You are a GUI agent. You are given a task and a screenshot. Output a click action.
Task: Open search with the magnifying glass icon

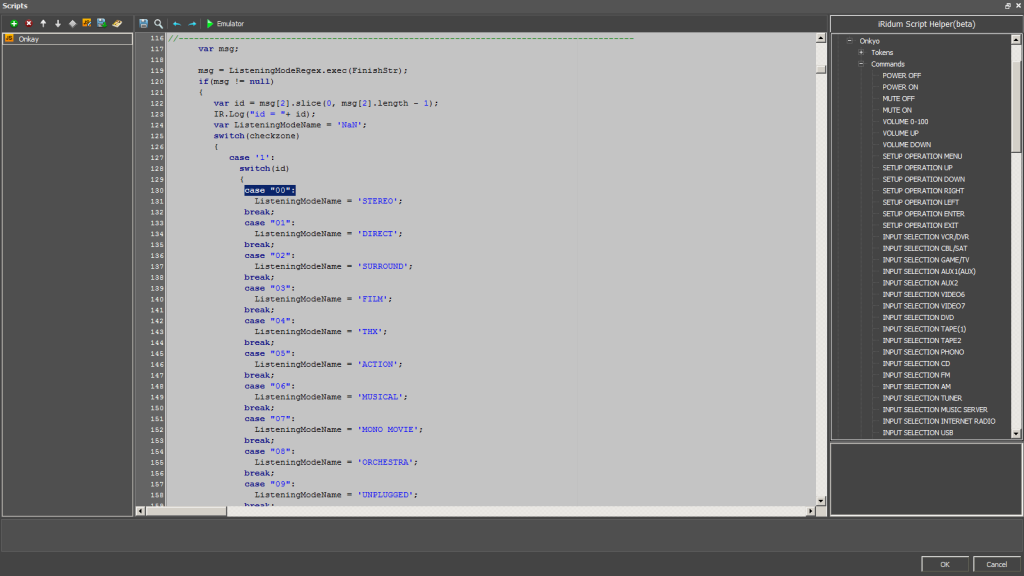158,23
